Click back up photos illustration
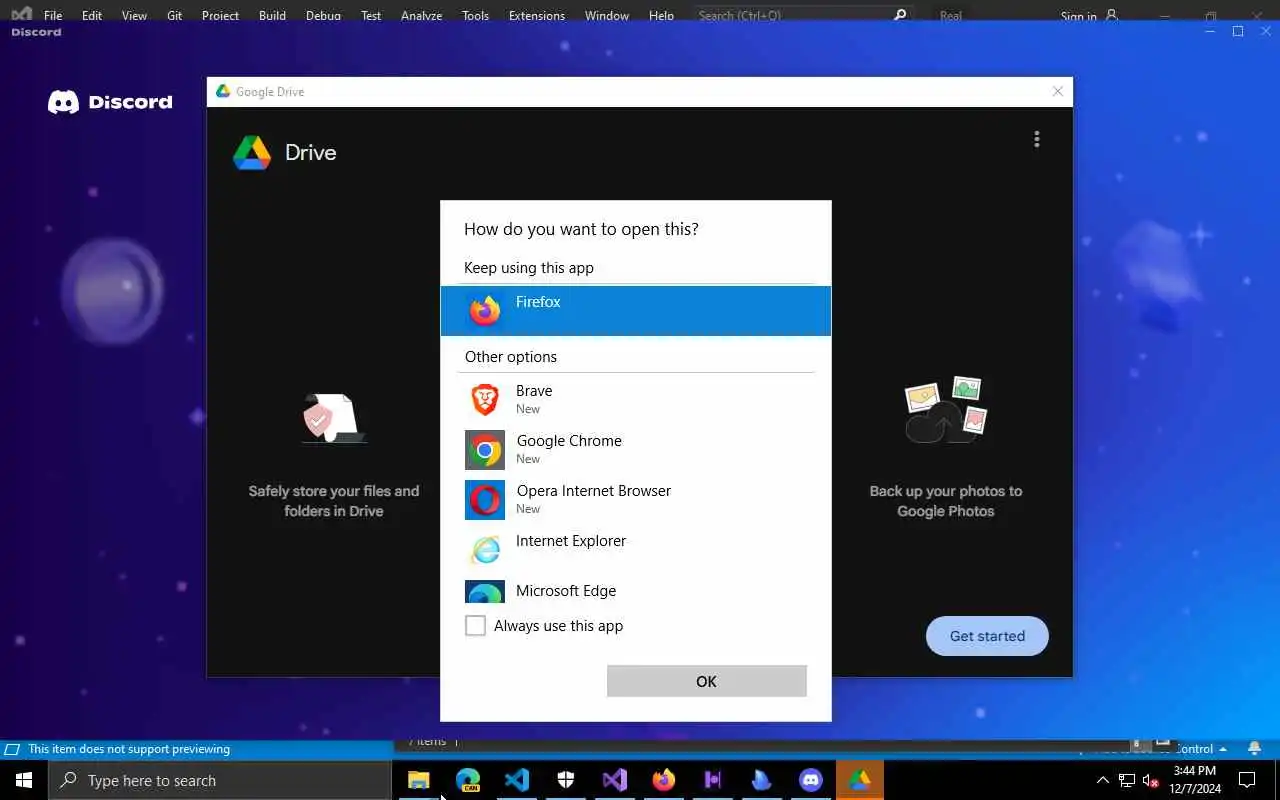 point(945,410)
